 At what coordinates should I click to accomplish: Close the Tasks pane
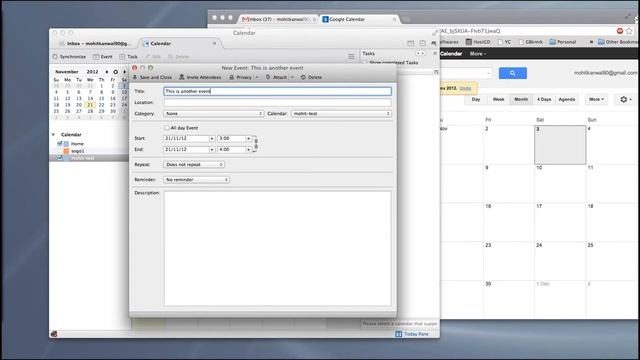[434, 53]
